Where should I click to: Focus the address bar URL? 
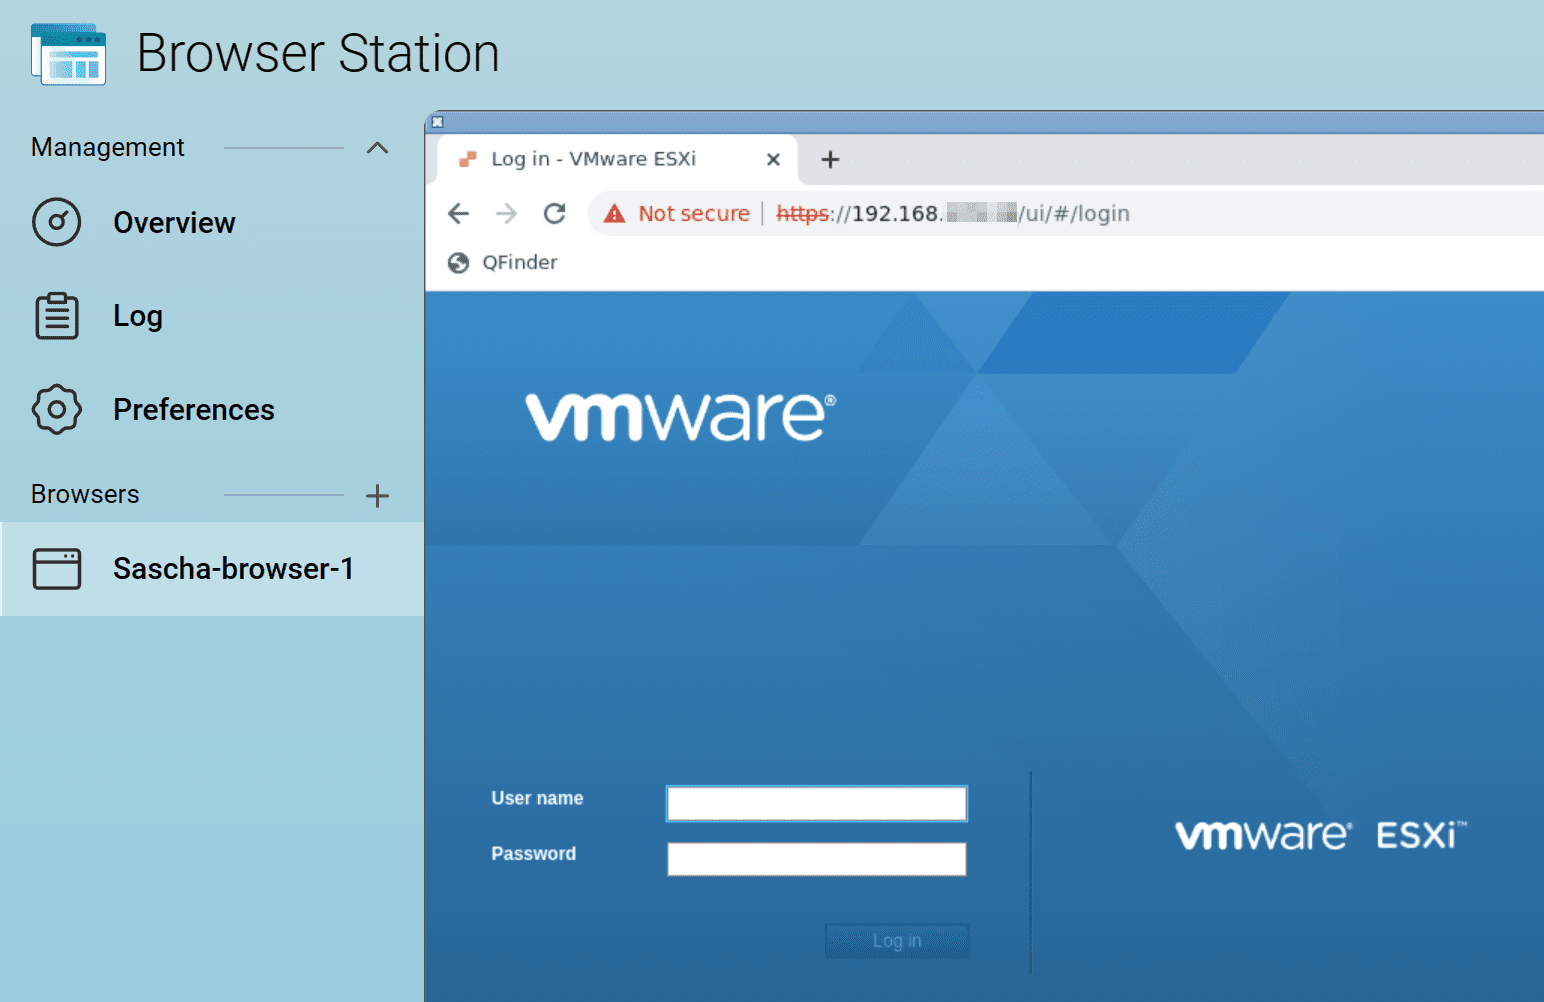click(x=953, y=213)
